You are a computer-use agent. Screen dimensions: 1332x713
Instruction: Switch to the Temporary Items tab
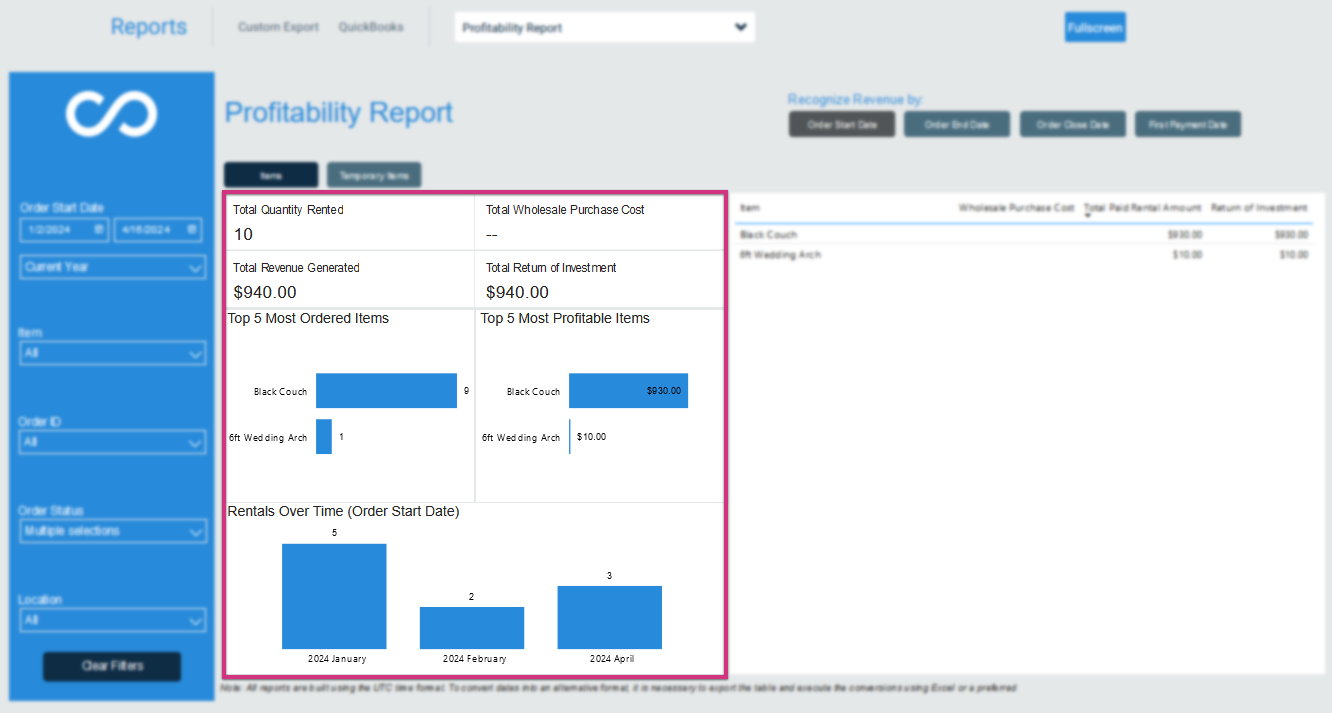point(374,175)
